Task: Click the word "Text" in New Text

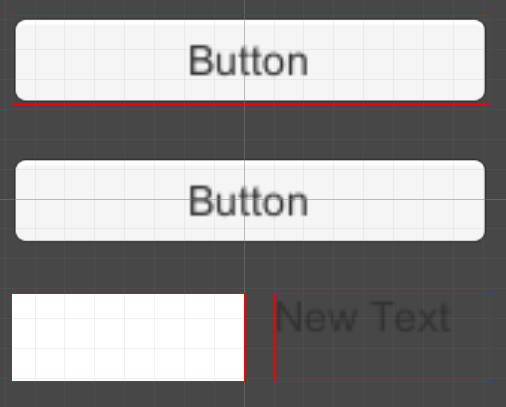Action: coord(410,317)
